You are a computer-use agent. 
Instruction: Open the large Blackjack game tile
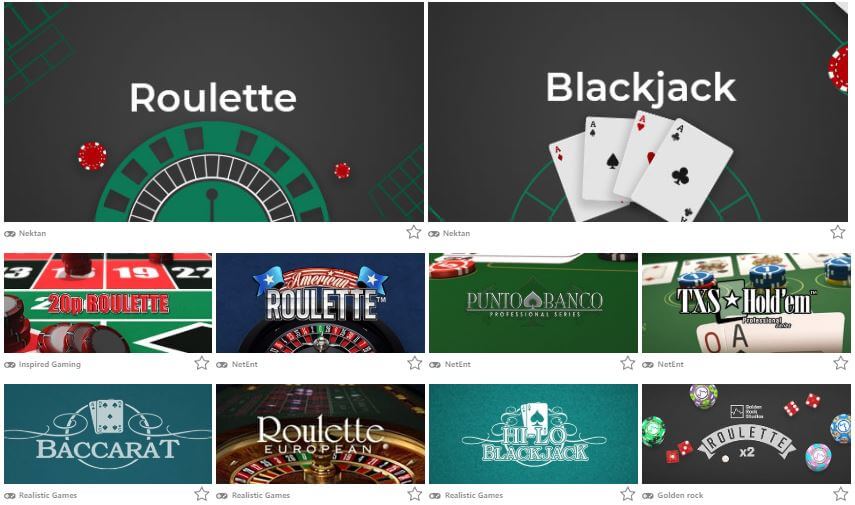pyautogui.click(x=638, y=112)
